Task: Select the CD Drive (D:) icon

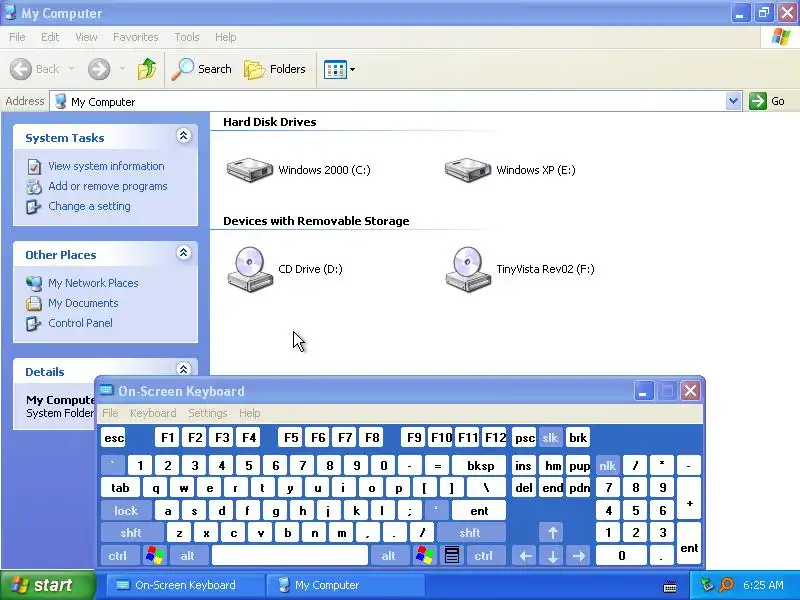Action: 250,269
